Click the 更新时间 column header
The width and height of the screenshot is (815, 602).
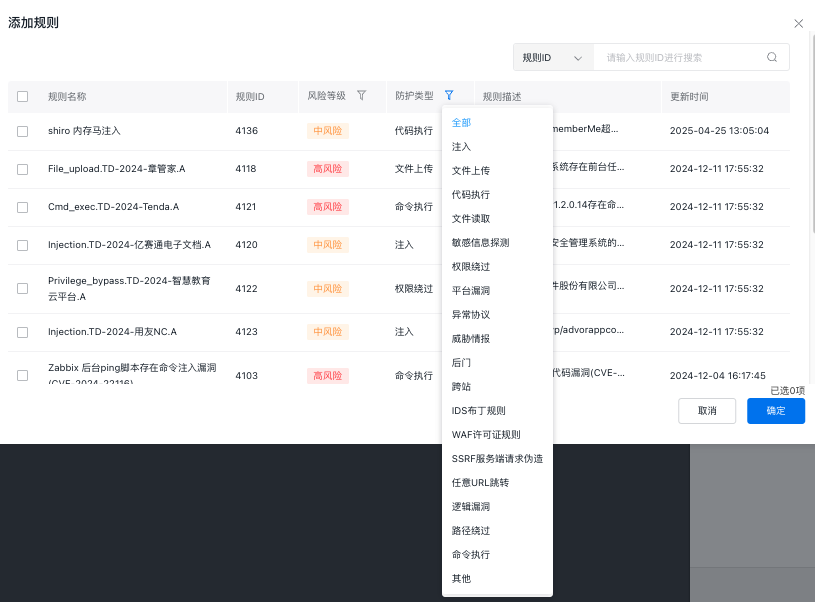tap(689, 96)
